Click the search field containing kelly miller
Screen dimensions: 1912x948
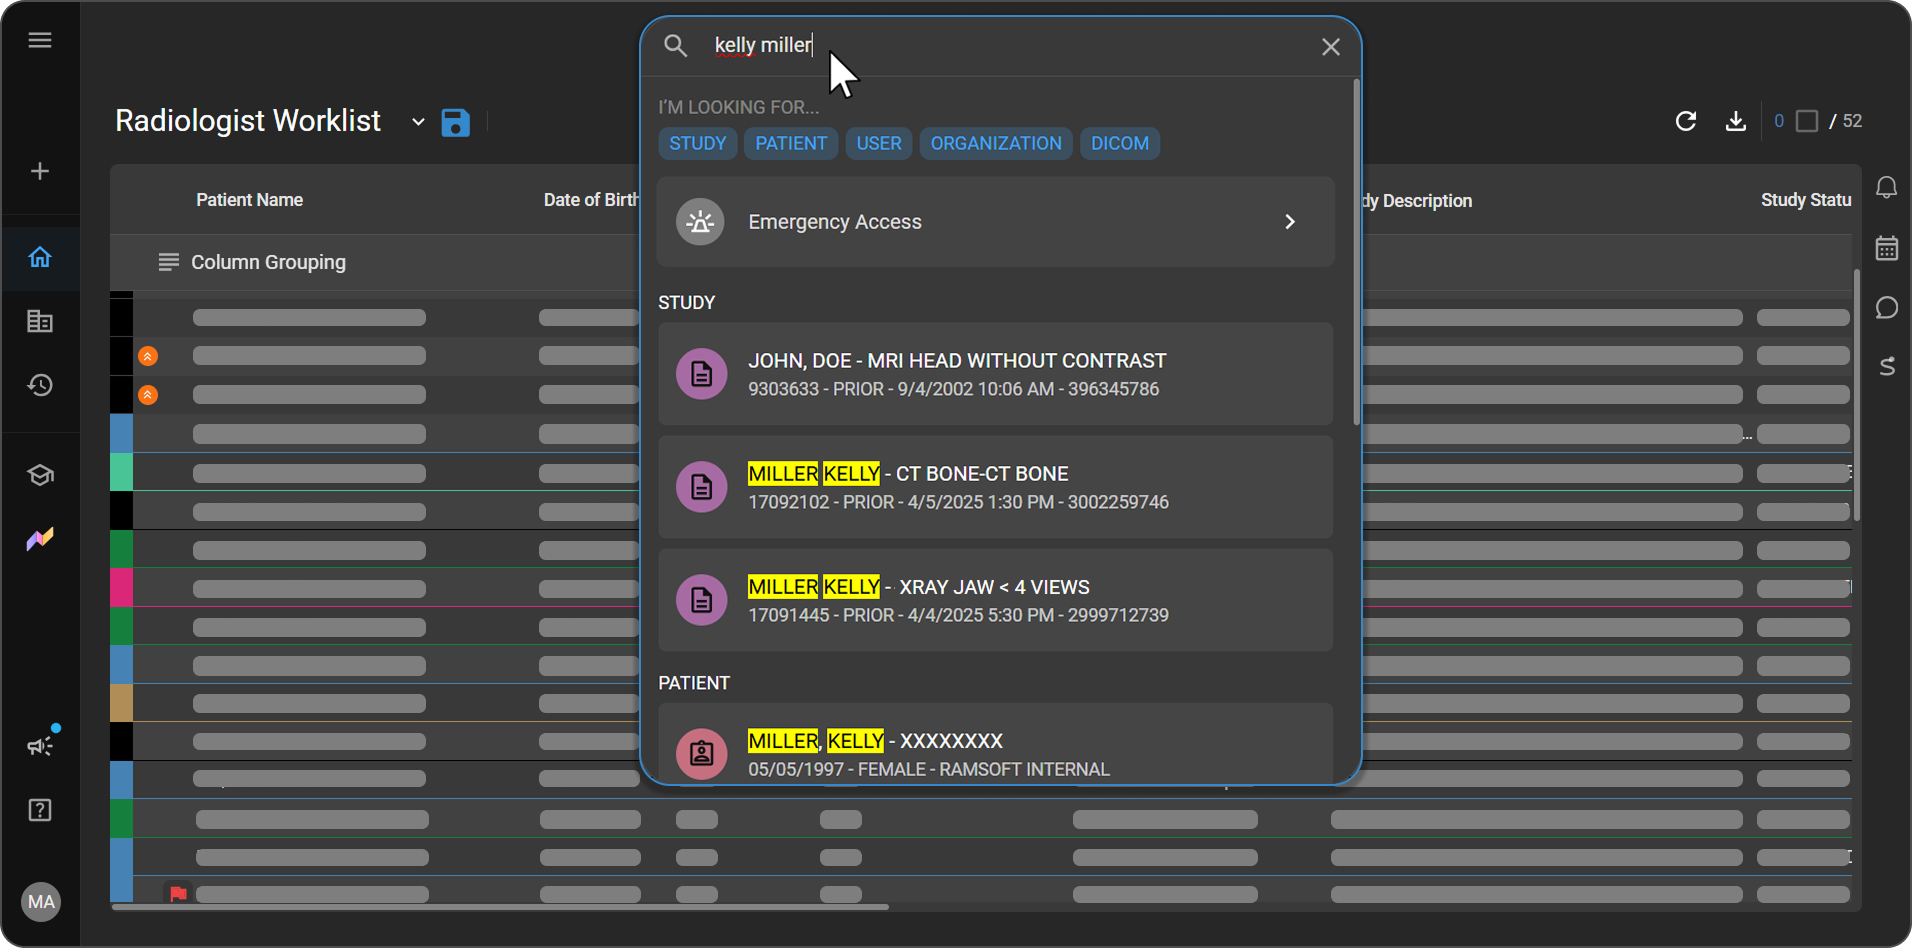point(1000,46)
